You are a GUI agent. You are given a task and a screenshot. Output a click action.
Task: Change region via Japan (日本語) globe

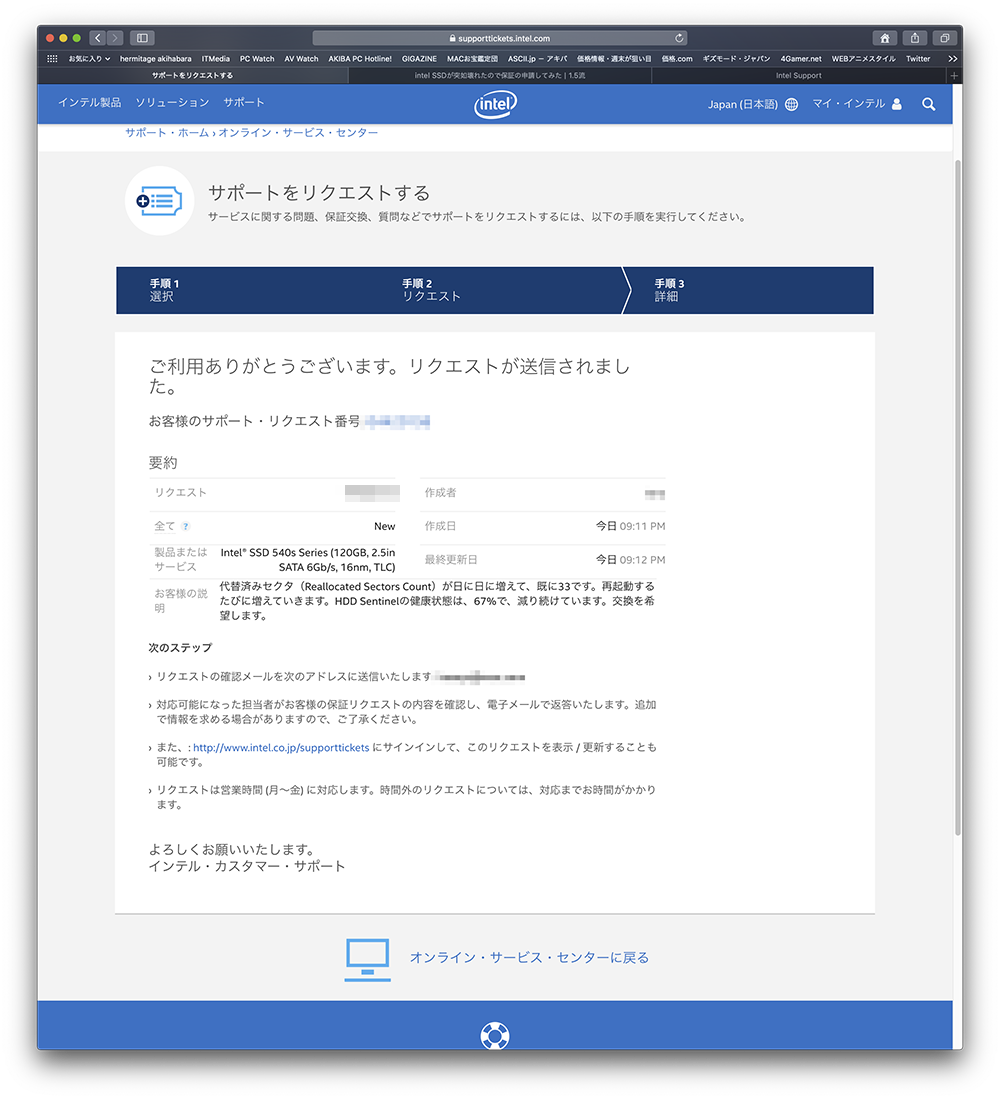point(753,104)
